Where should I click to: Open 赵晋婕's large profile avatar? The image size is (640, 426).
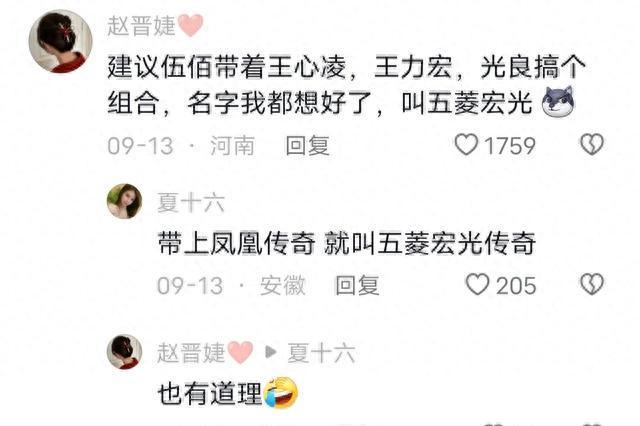(x=60, y=41)
